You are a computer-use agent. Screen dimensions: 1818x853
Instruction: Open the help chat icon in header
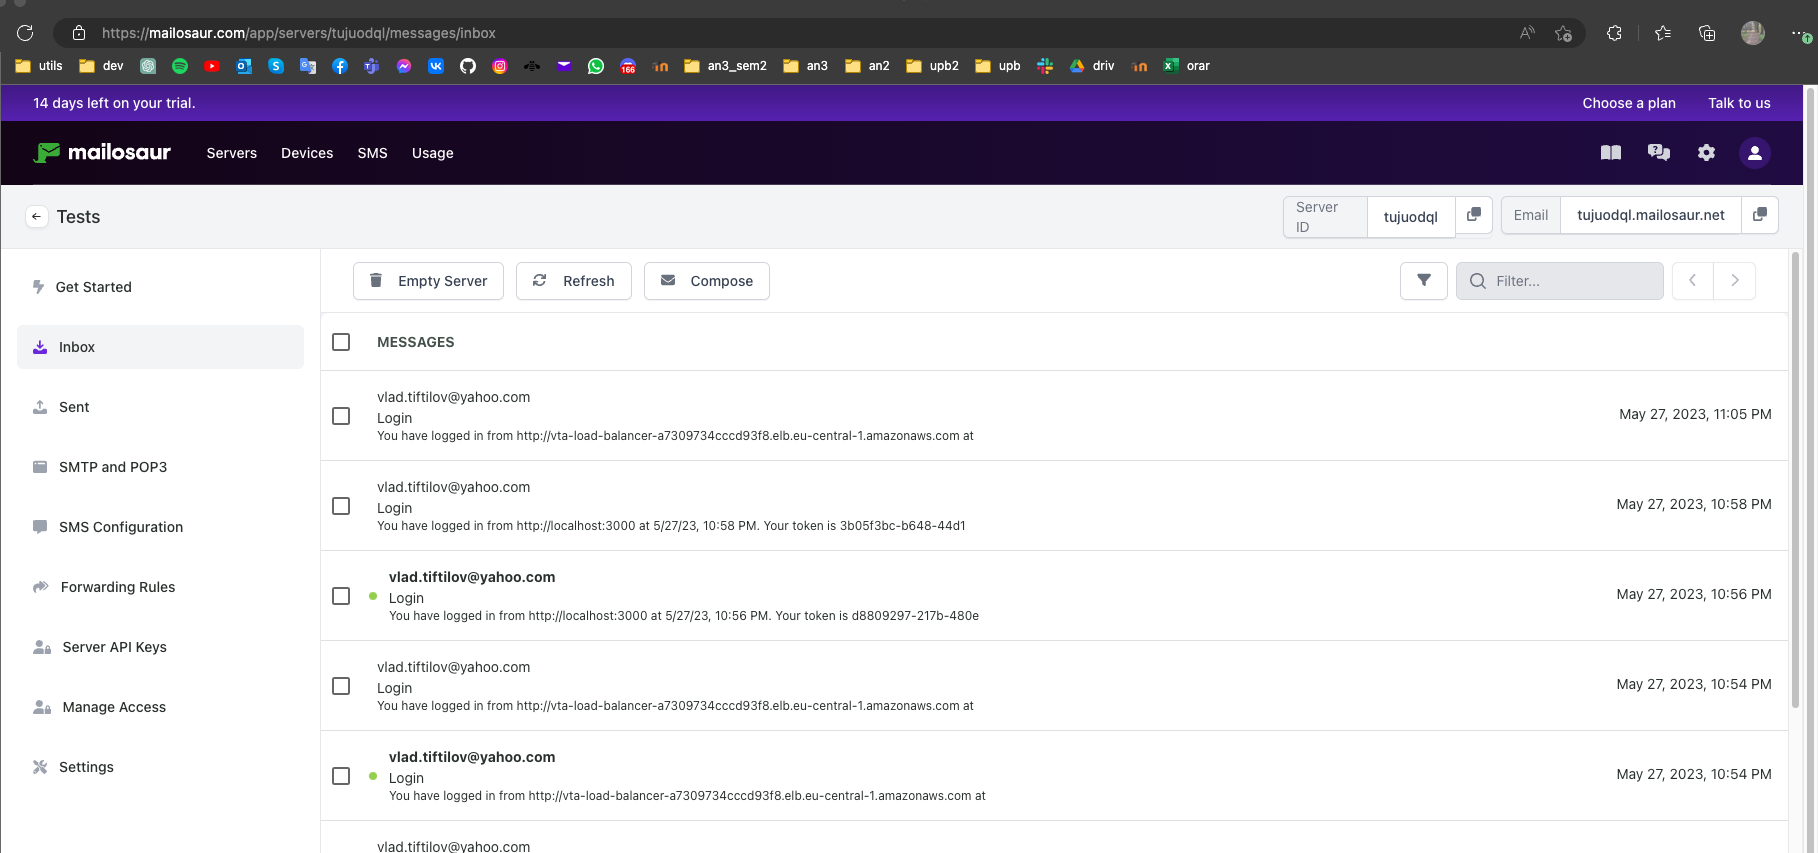tap(1659, 153)
